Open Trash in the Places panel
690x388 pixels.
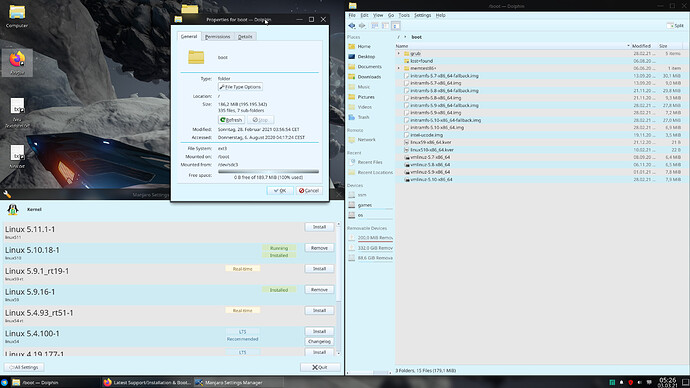click(363, 117)
